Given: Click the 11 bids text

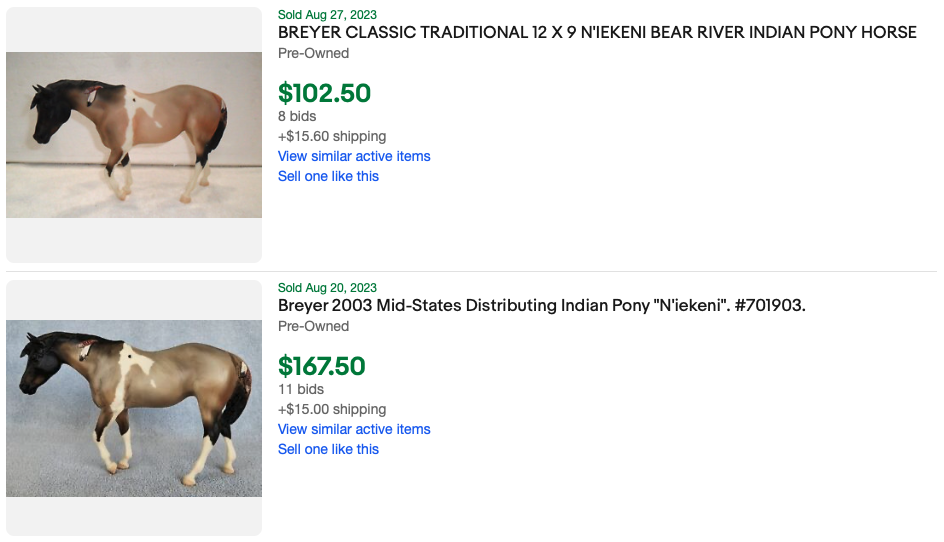Looking at the screenshot, I should pos(300,389).
